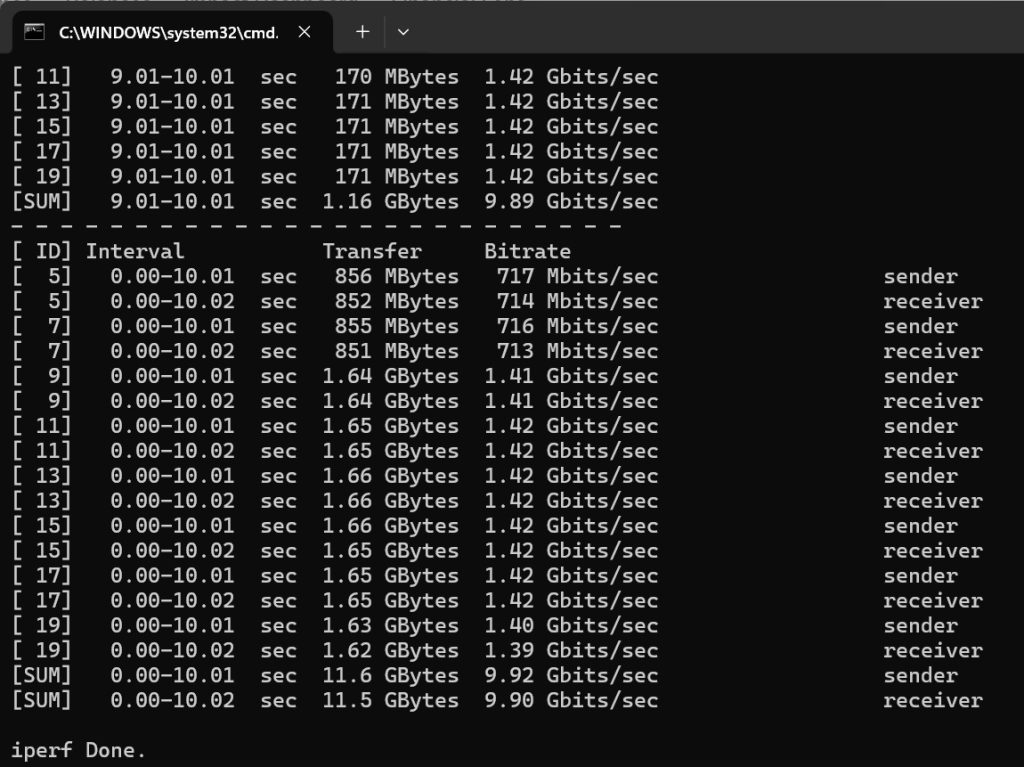1024x767 pixels.
Task: Close the cmd.exe terminal tab
Action: [x=305, y=32]
